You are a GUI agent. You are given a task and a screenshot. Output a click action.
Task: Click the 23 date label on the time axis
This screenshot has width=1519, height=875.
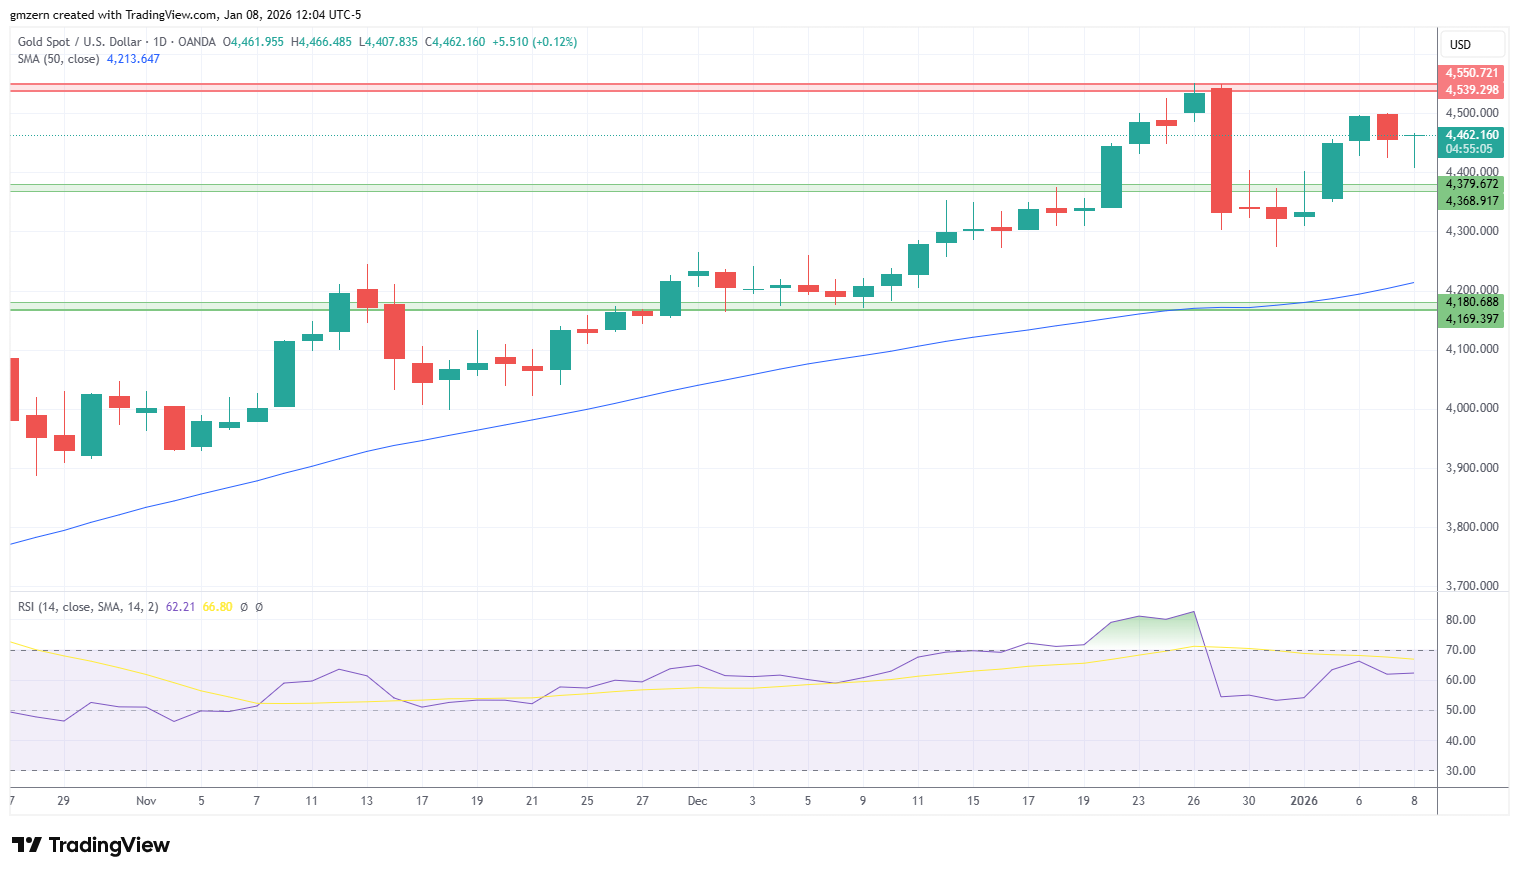[1138, 801]
